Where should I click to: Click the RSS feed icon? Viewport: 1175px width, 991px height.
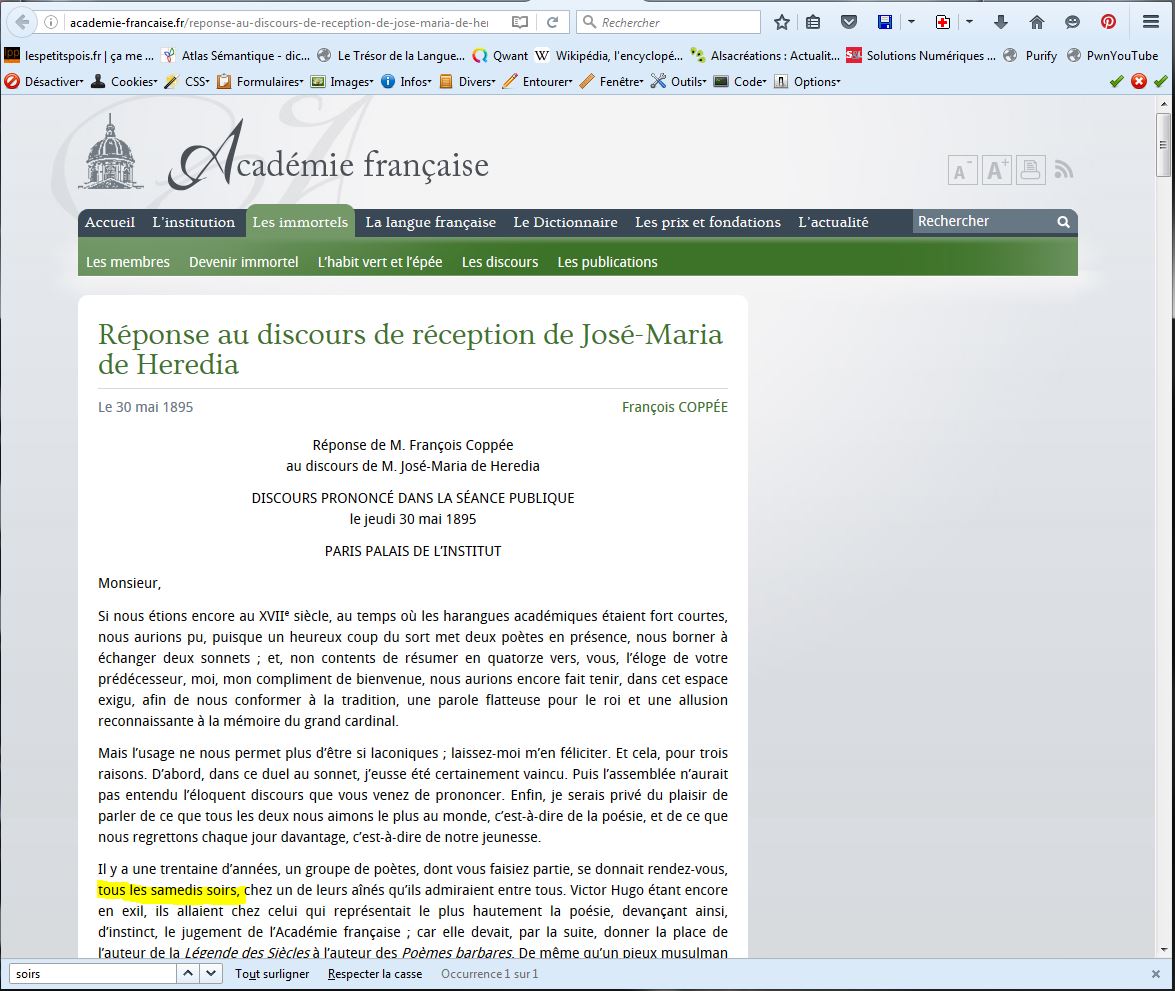click(x=1063, y=170)
